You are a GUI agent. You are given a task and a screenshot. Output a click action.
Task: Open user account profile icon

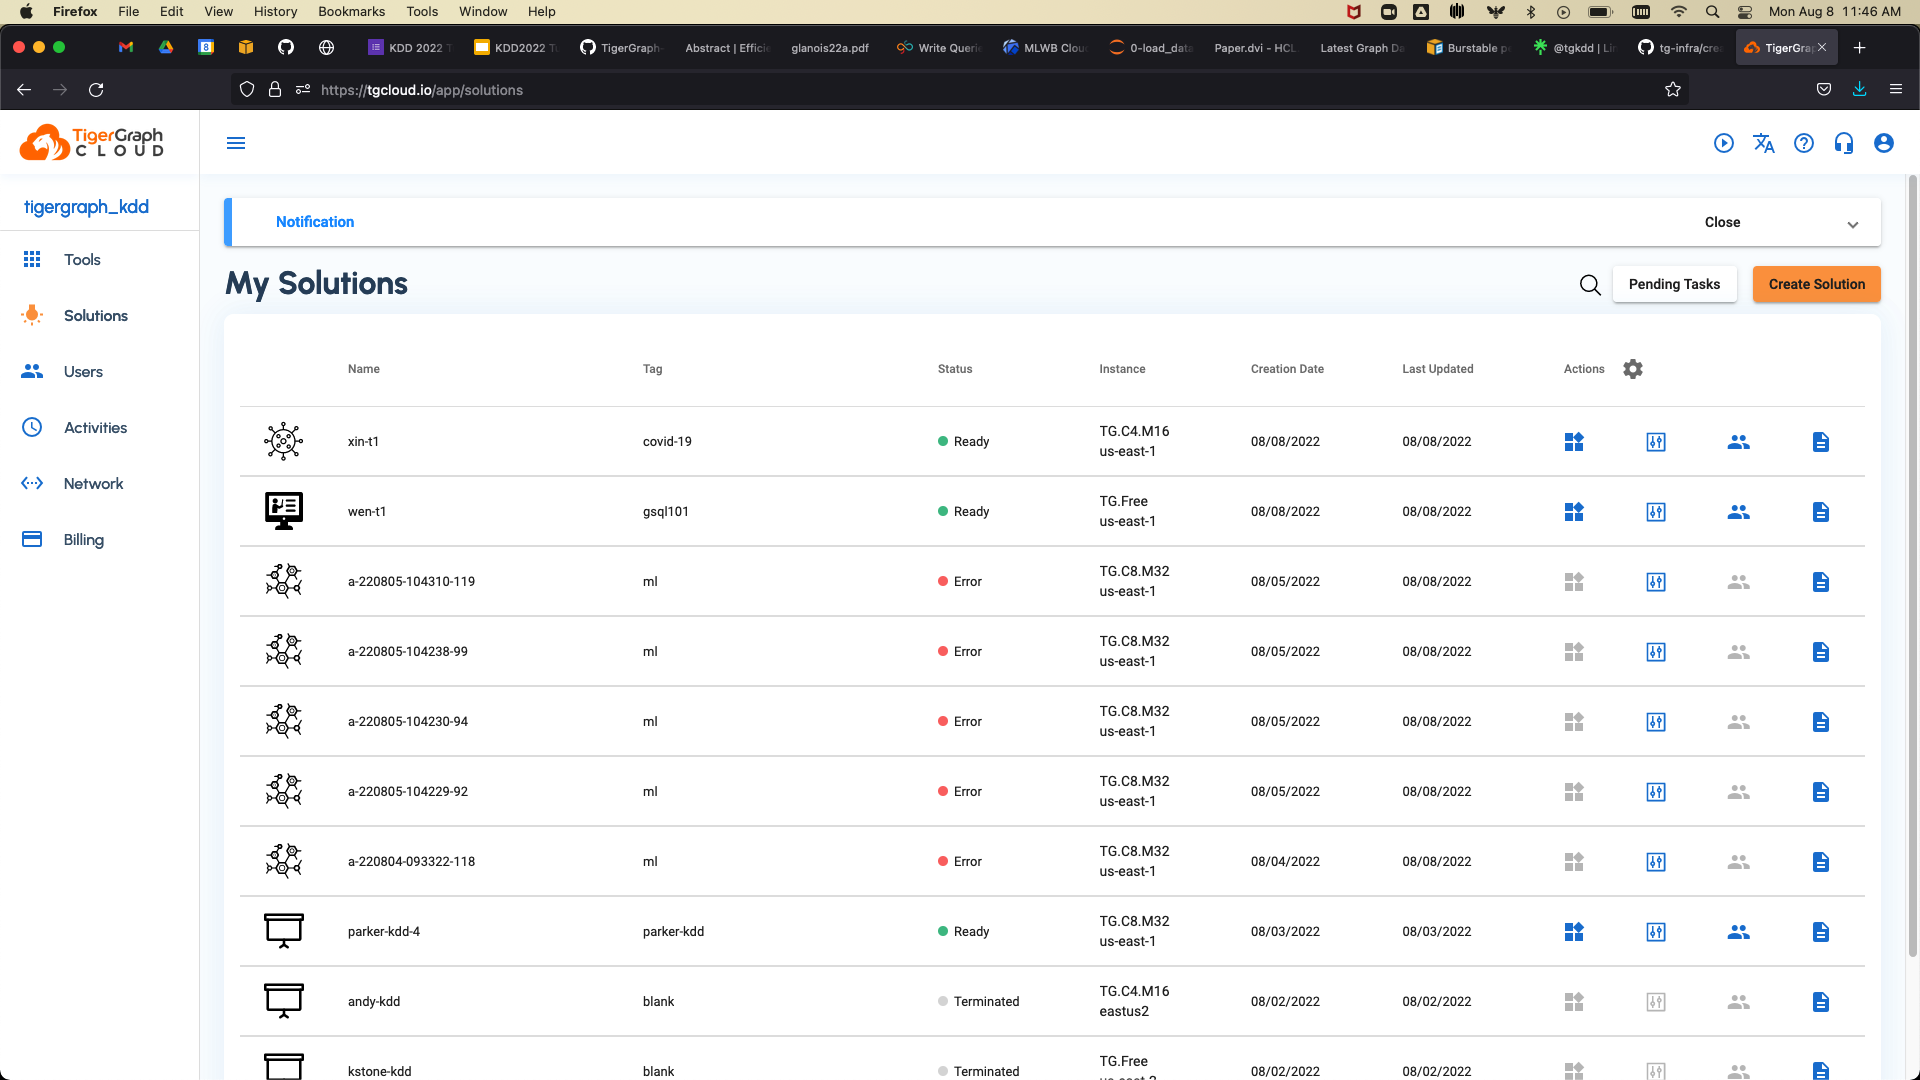tap(1884, 143)
